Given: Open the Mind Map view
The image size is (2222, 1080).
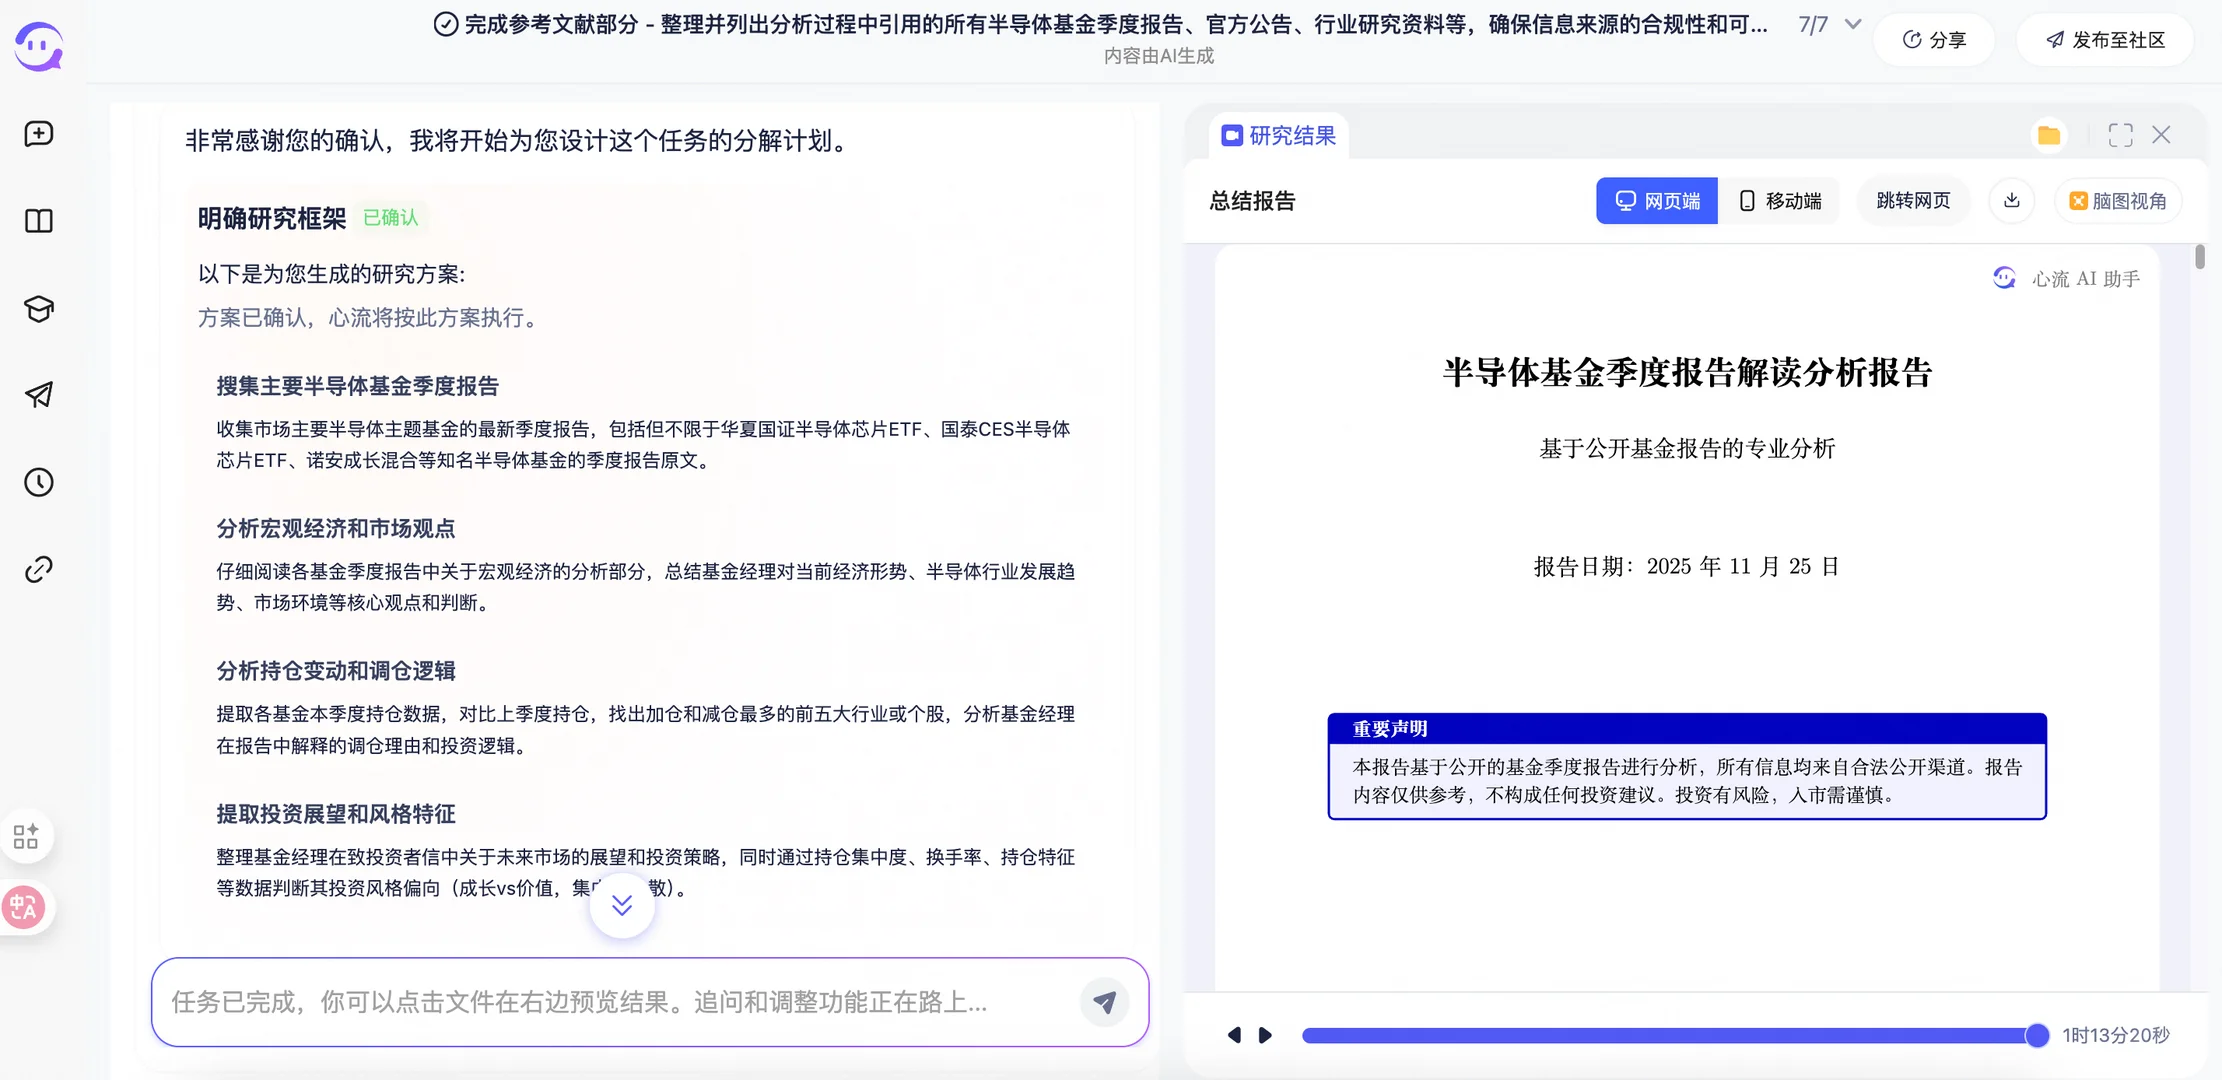Looking at the screenshot, I should [x=2118, y=201].
